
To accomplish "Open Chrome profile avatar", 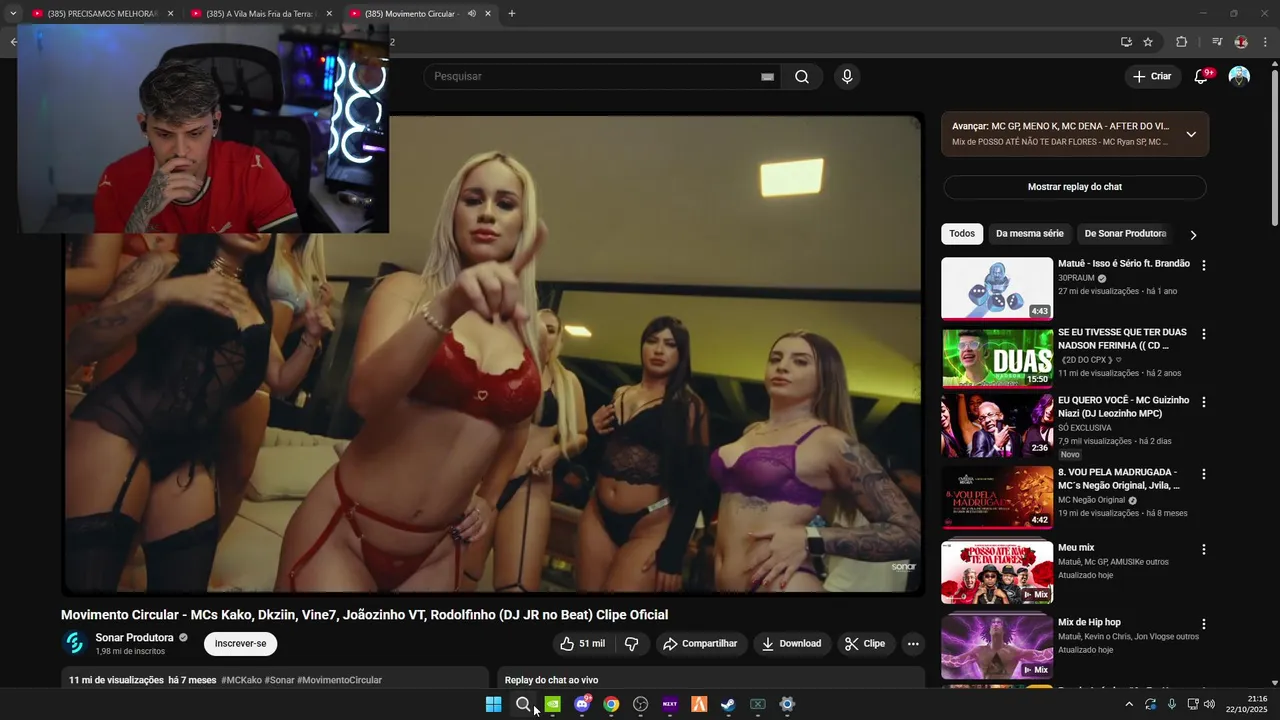I will click(x=1241, y=42).
